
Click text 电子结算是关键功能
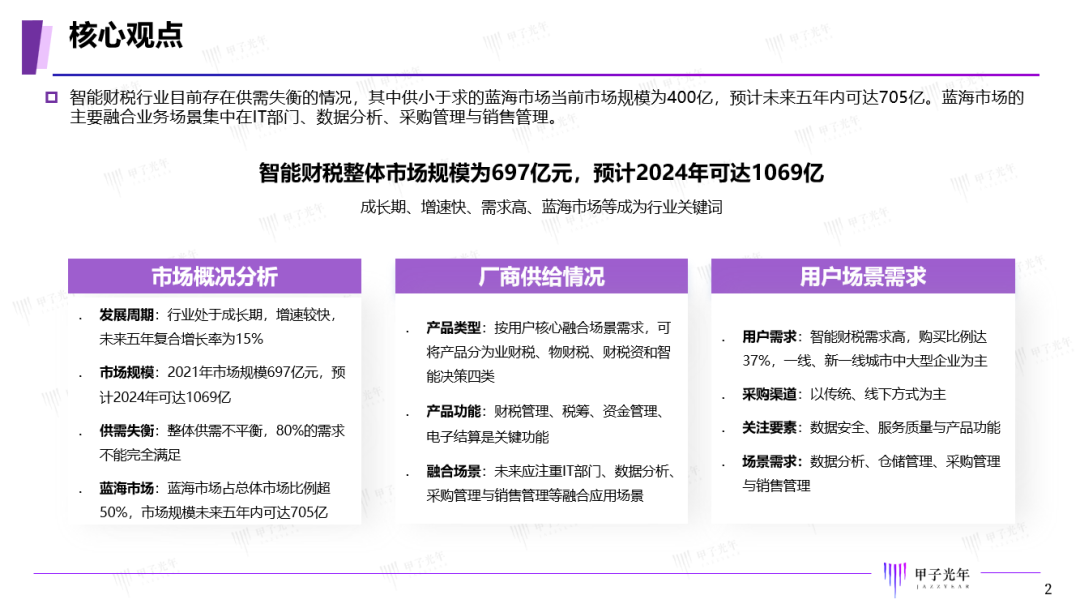coord(488,437)
